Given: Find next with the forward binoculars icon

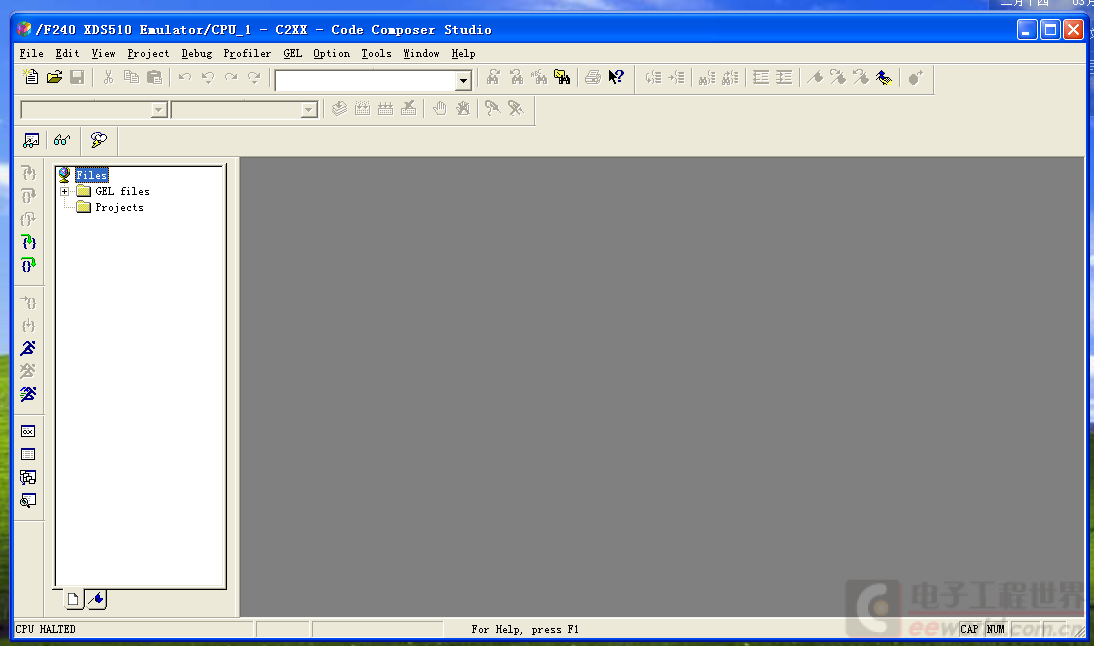Looking at the screenshot, I should pyautogui.click(x=493, y=77).
